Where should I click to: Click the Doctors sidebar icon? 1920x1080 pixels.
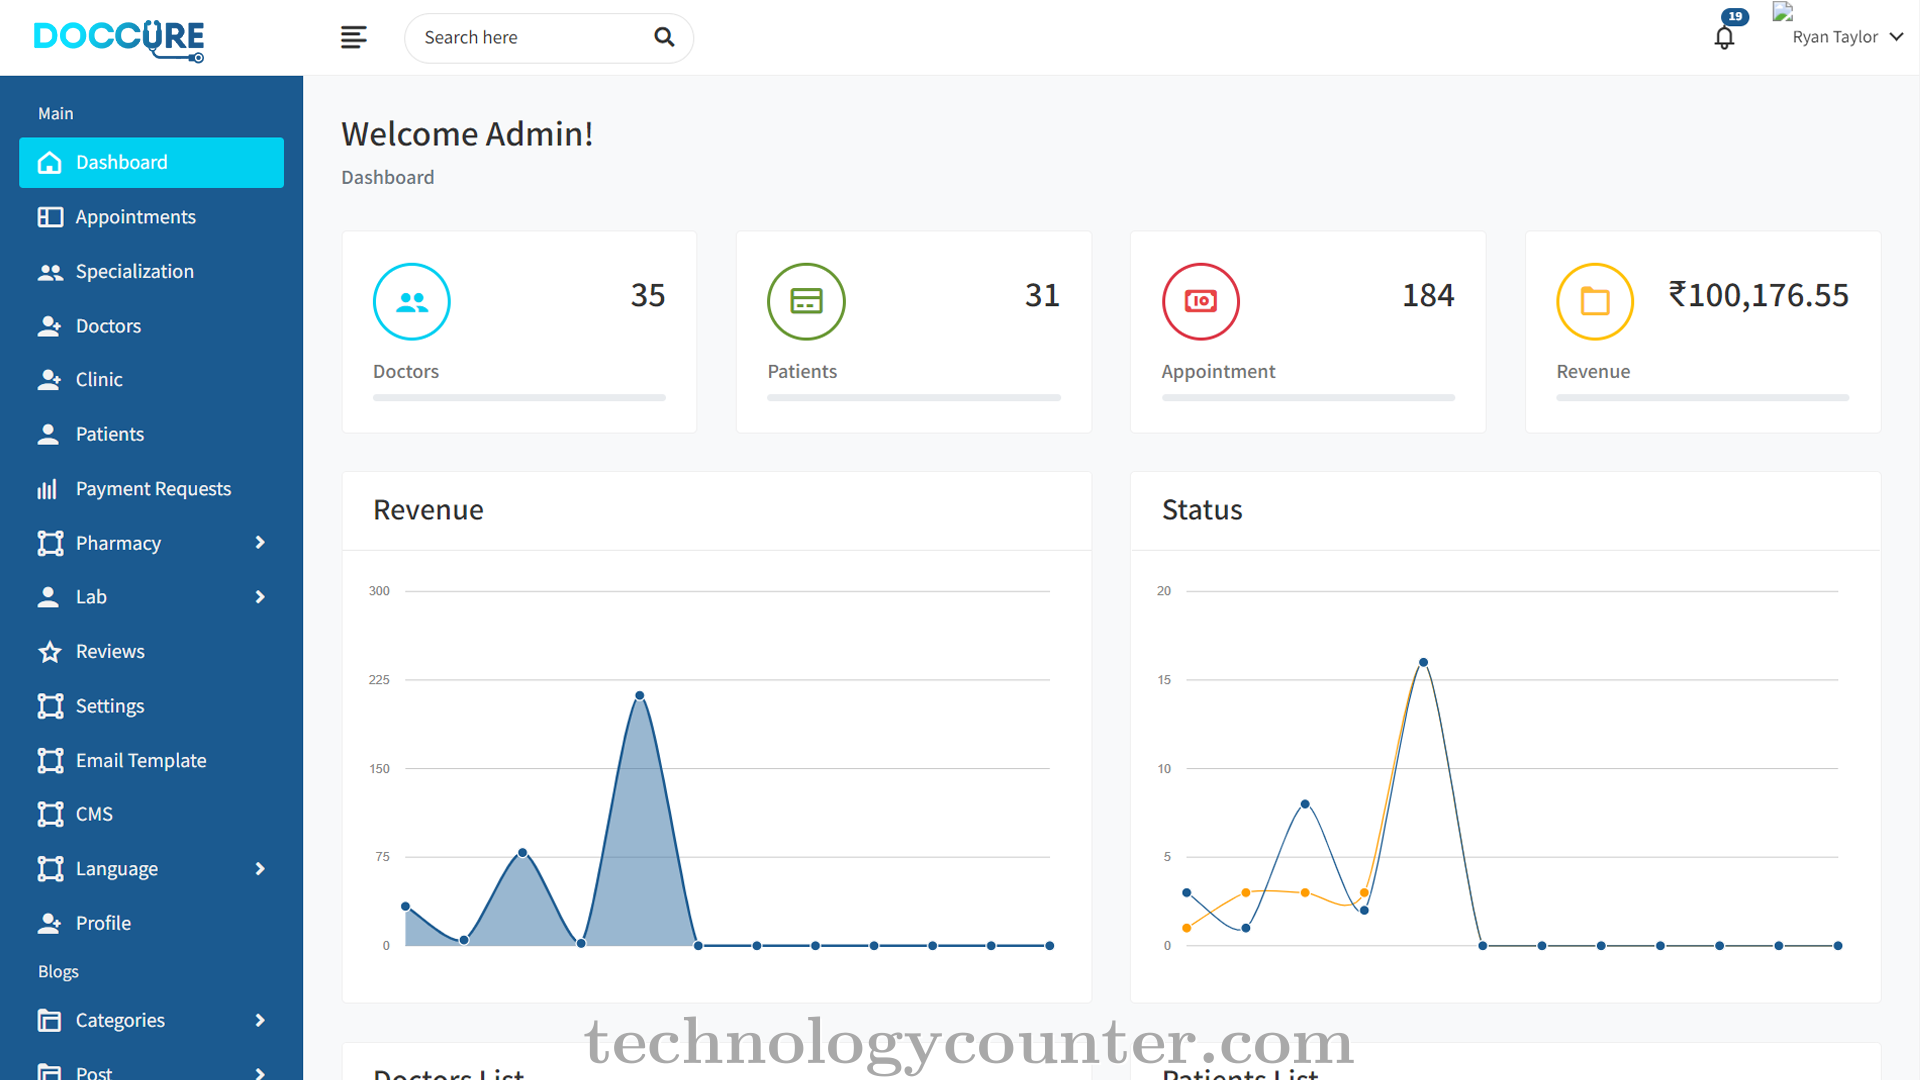tap(49, 326)
